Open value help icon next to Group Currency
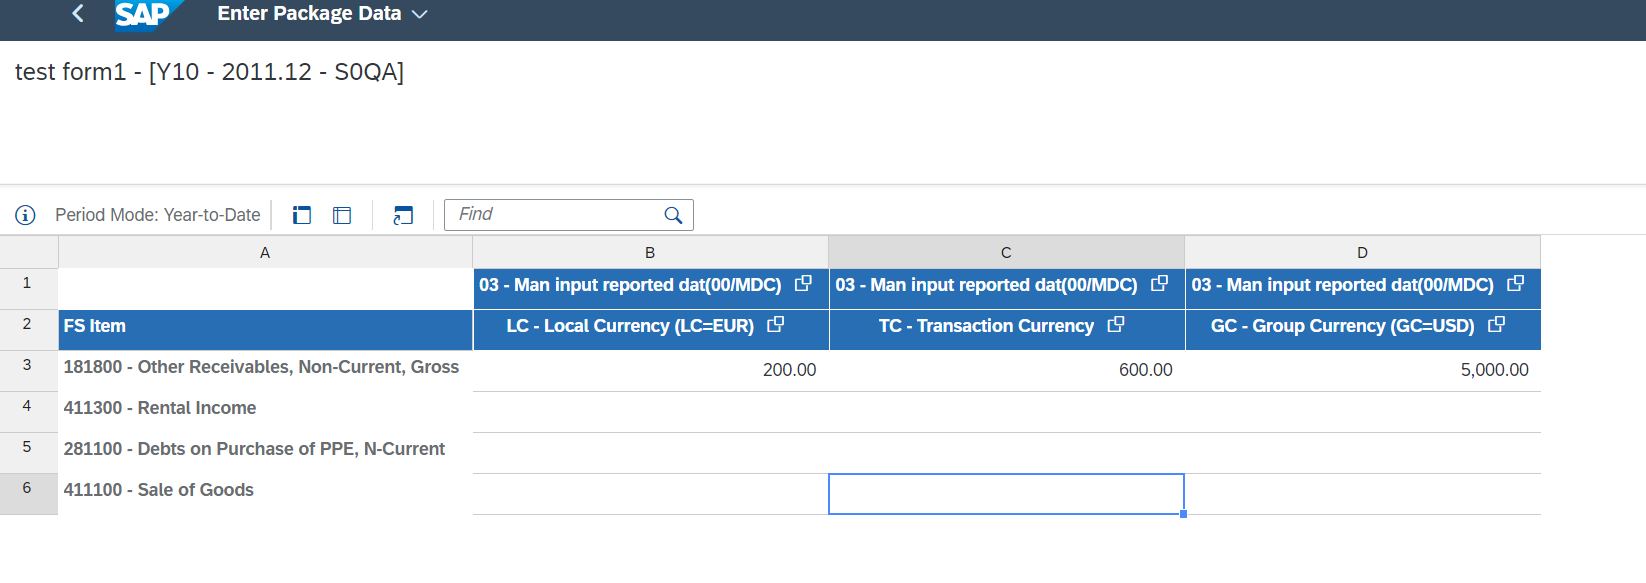Viewport: 1646px width, 583px height. 1496,325
